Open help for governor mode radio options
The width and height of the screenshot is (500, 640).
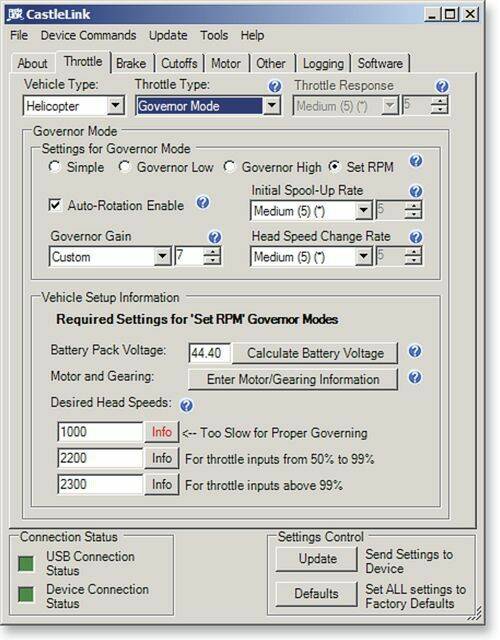point(416,161)
